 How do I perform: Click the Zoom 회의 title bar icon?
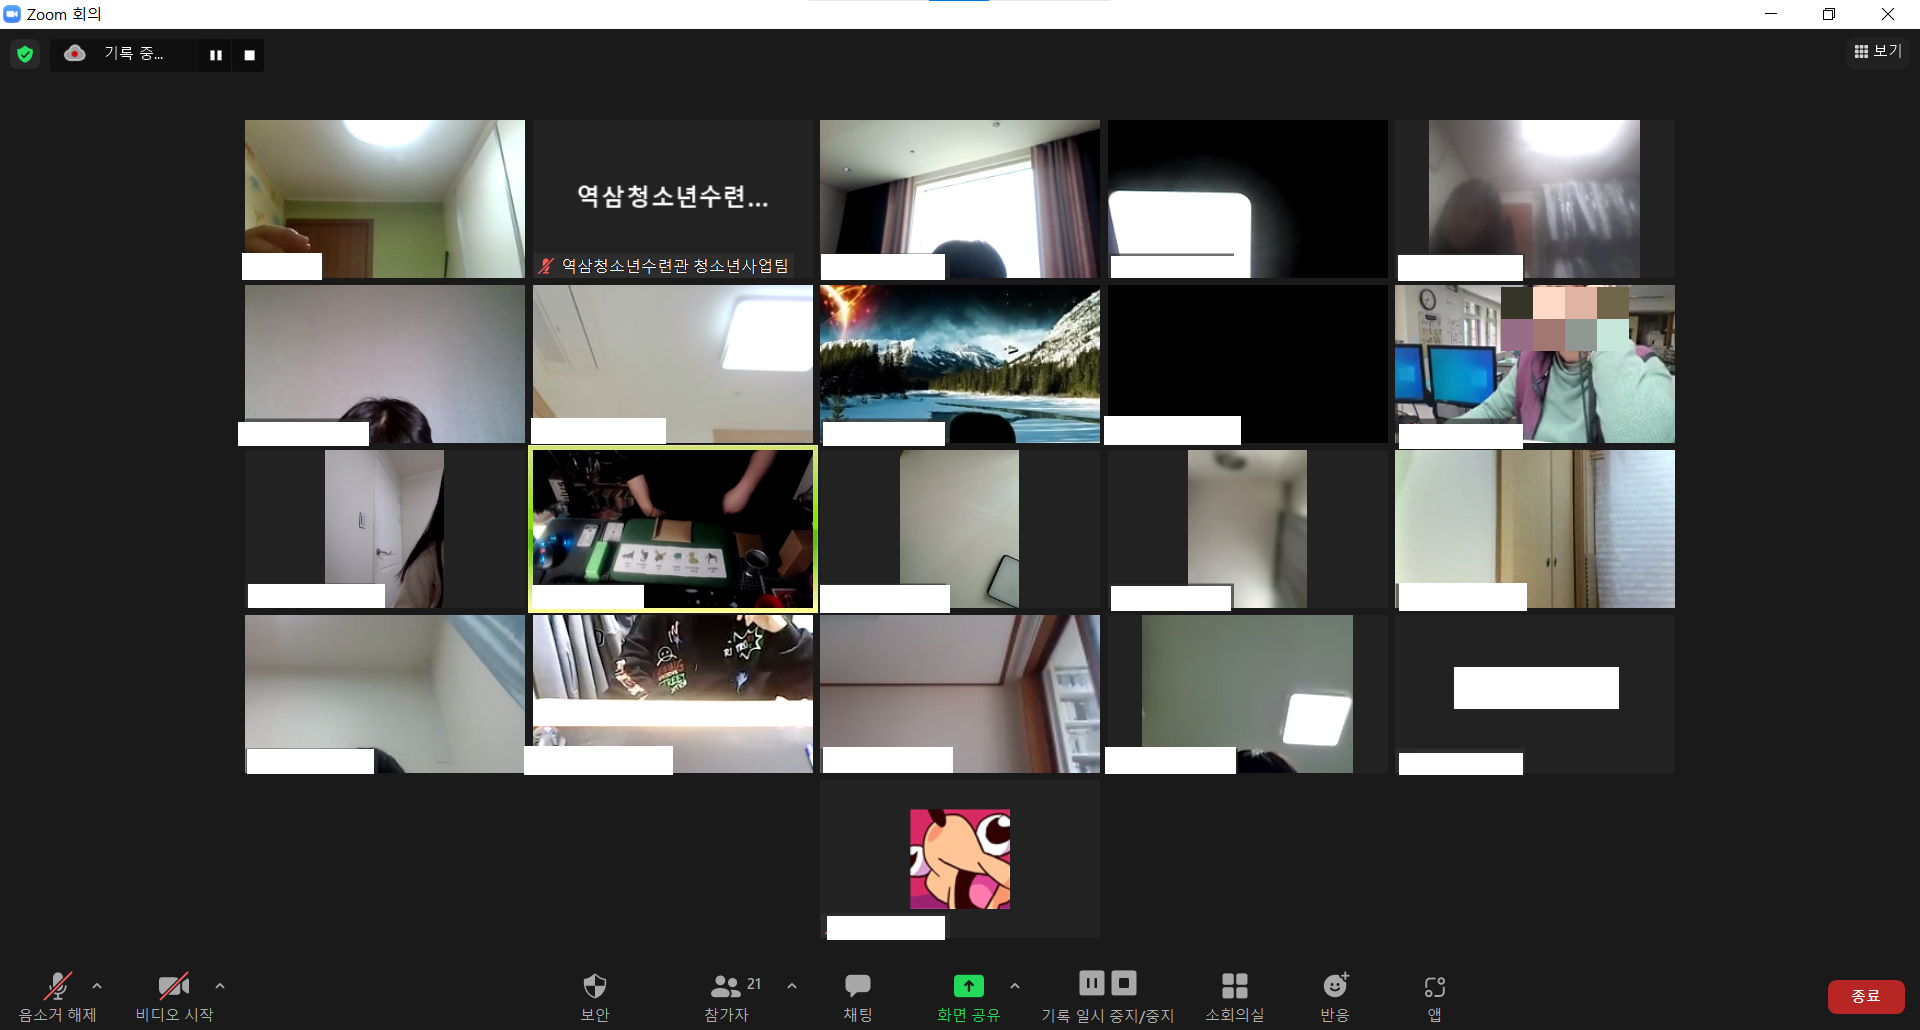pos(12,14)
